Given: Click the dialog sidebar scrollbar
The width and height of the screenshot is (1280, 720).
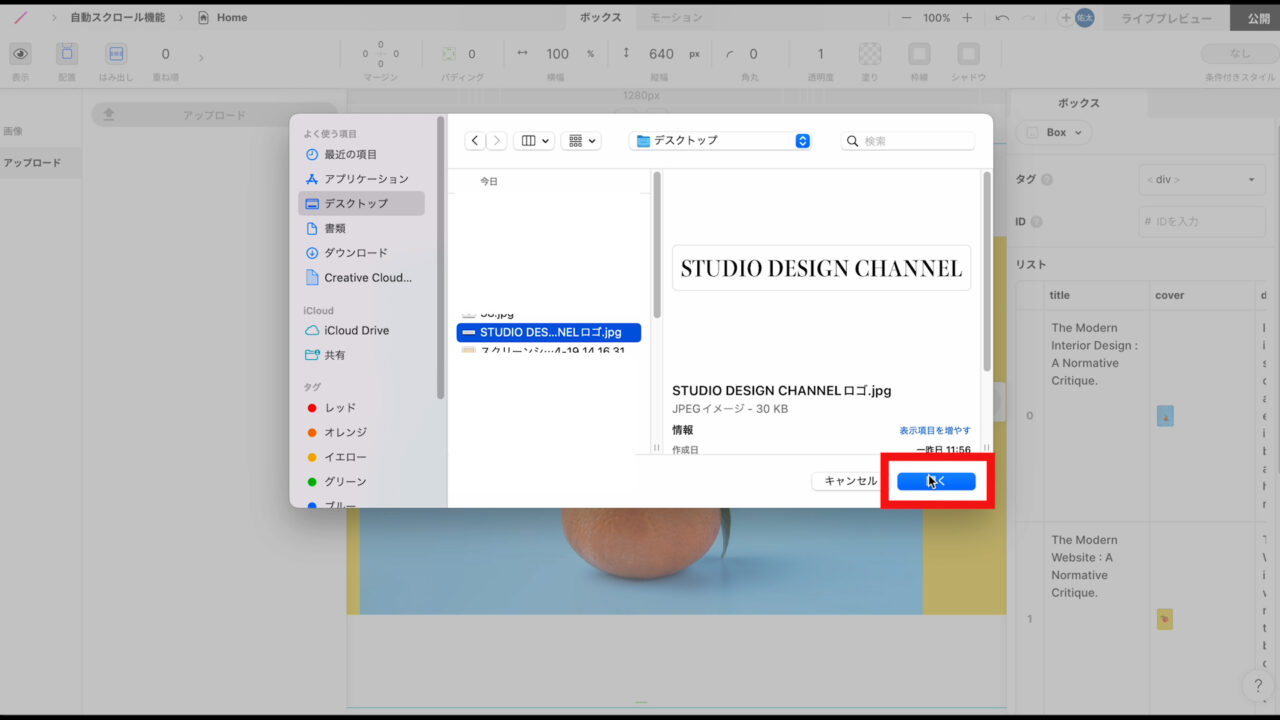Looking at the screenshot, I should pyautogui.click(x=440, y=258).
